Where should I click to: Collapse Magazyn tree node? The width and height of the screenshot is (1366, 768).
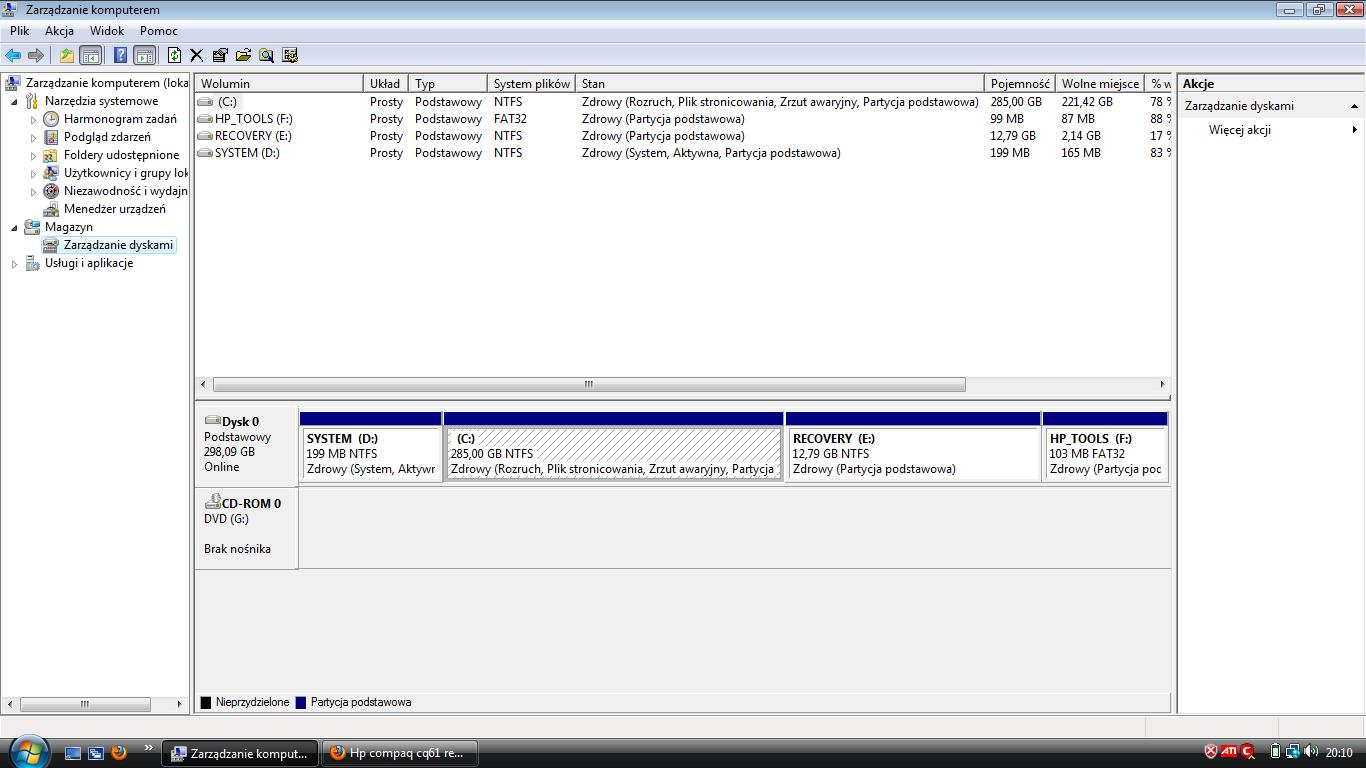(x=14, y=227)
